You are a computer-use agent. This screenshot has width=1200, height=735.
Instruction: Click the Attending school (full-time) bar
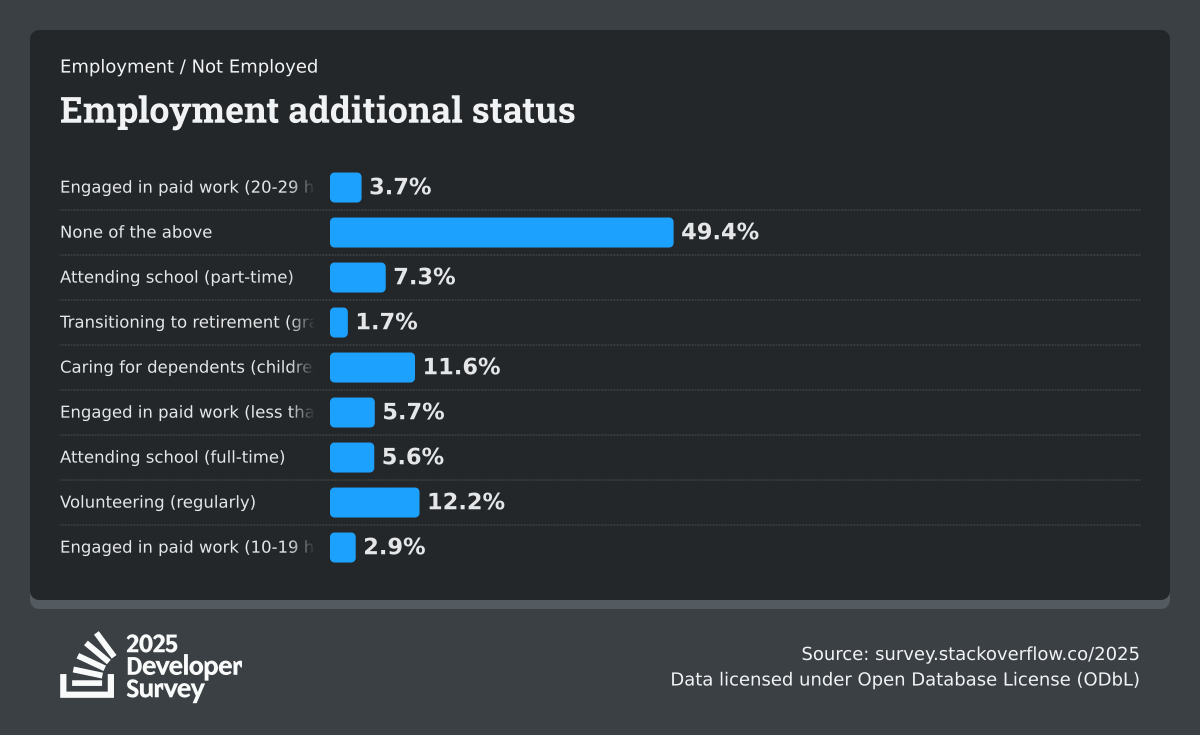tap(352, 457)
